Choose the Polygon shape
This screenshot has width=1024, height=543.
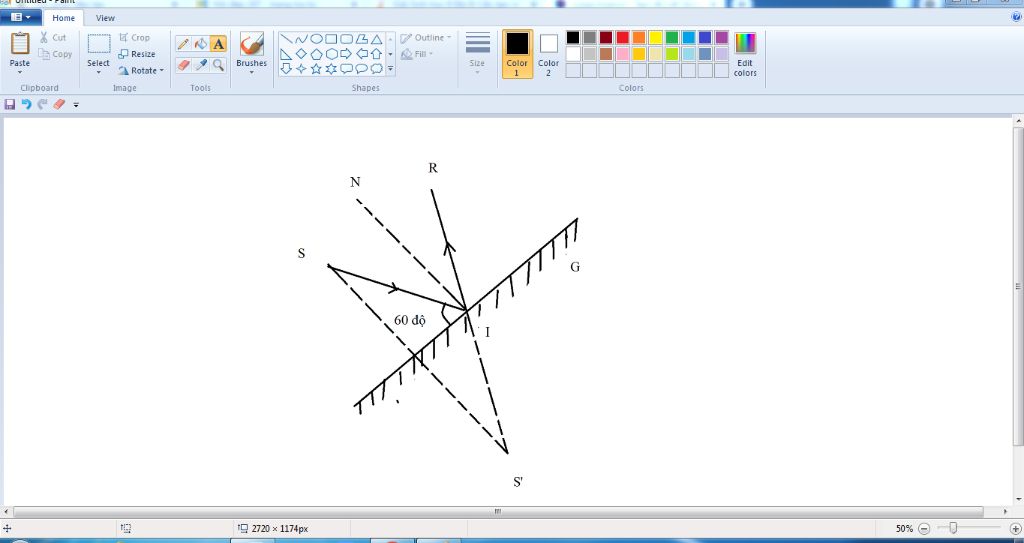coord(361,39)
